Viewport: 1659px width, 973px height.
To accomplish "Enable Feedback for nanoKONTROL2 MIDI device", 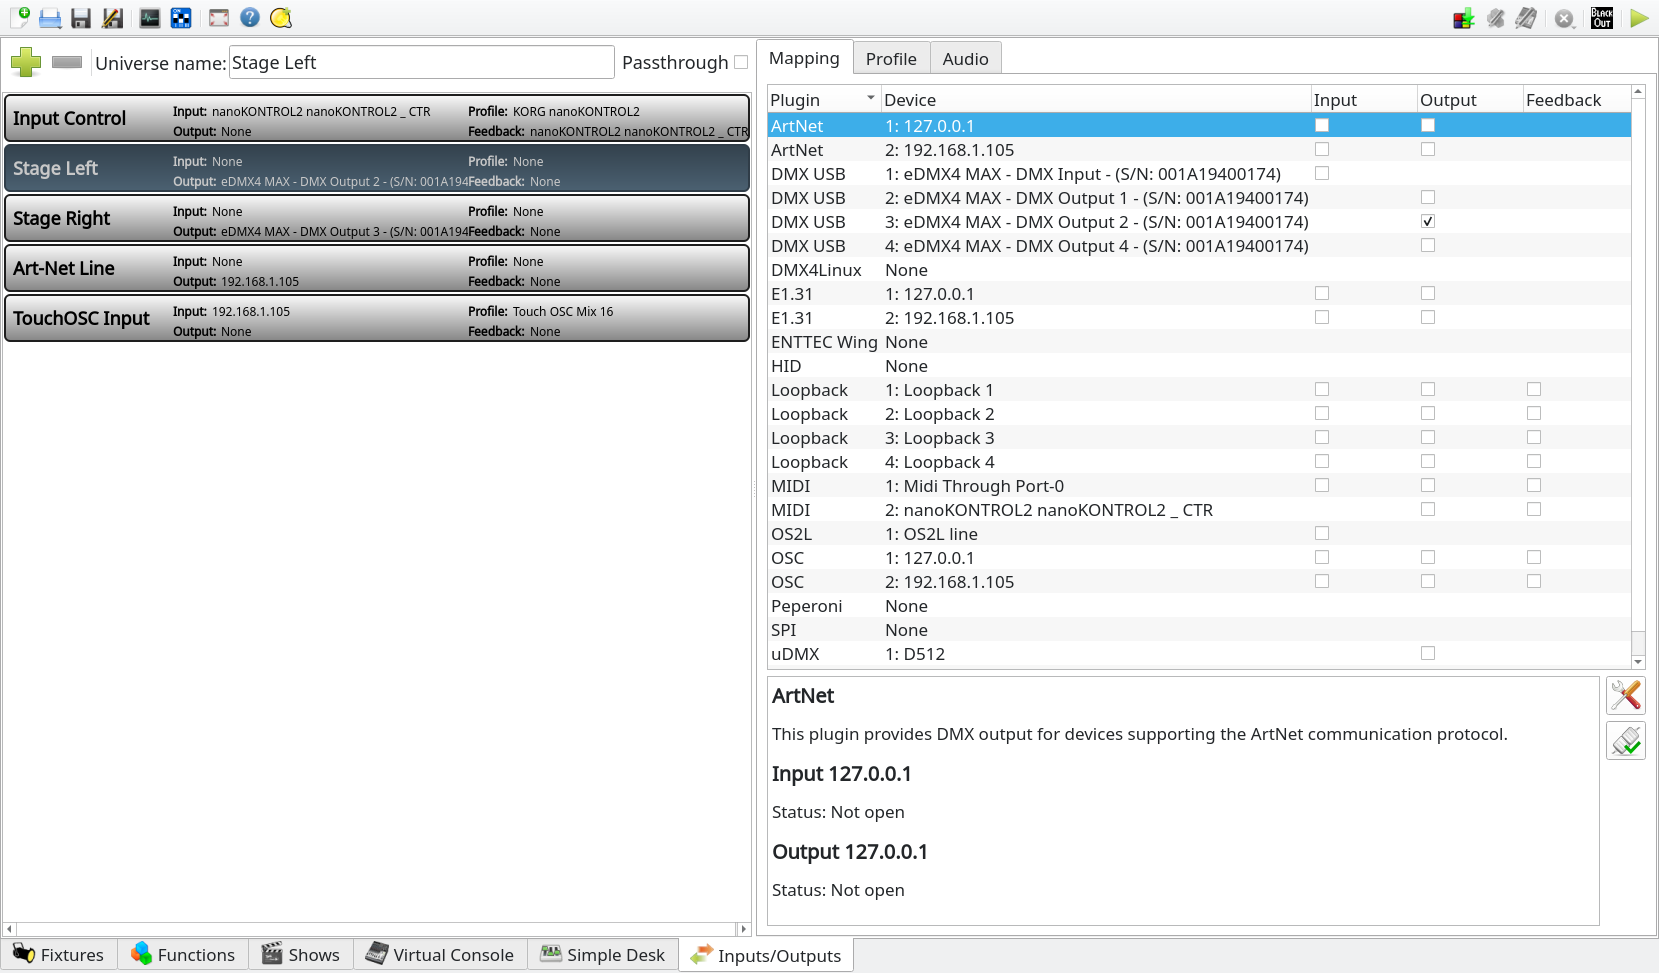I will pyautogui.click(x=1534, y=509).
